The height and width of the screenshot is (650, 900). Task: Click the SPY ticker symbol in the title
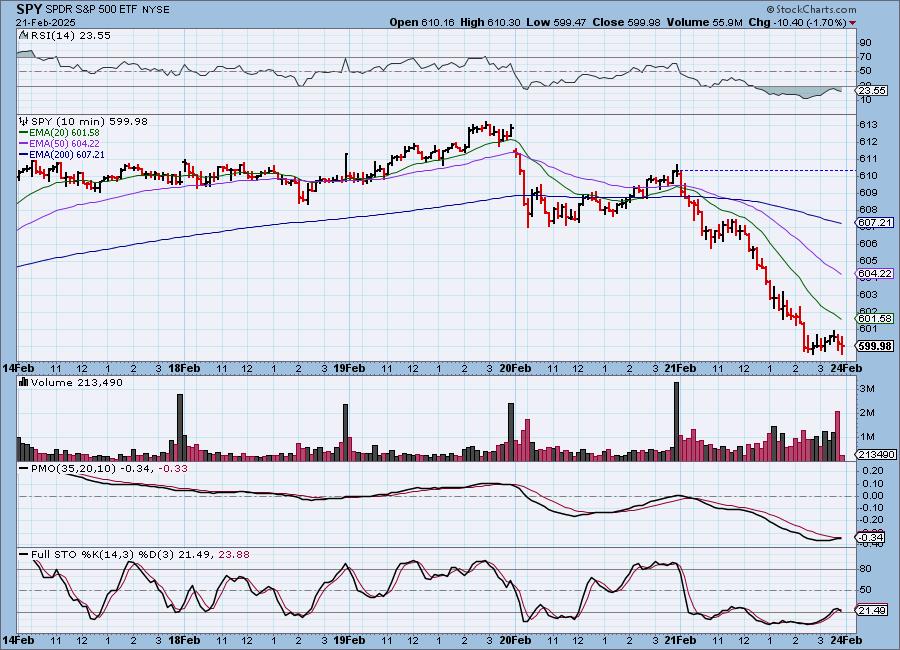tap(29, 9)
